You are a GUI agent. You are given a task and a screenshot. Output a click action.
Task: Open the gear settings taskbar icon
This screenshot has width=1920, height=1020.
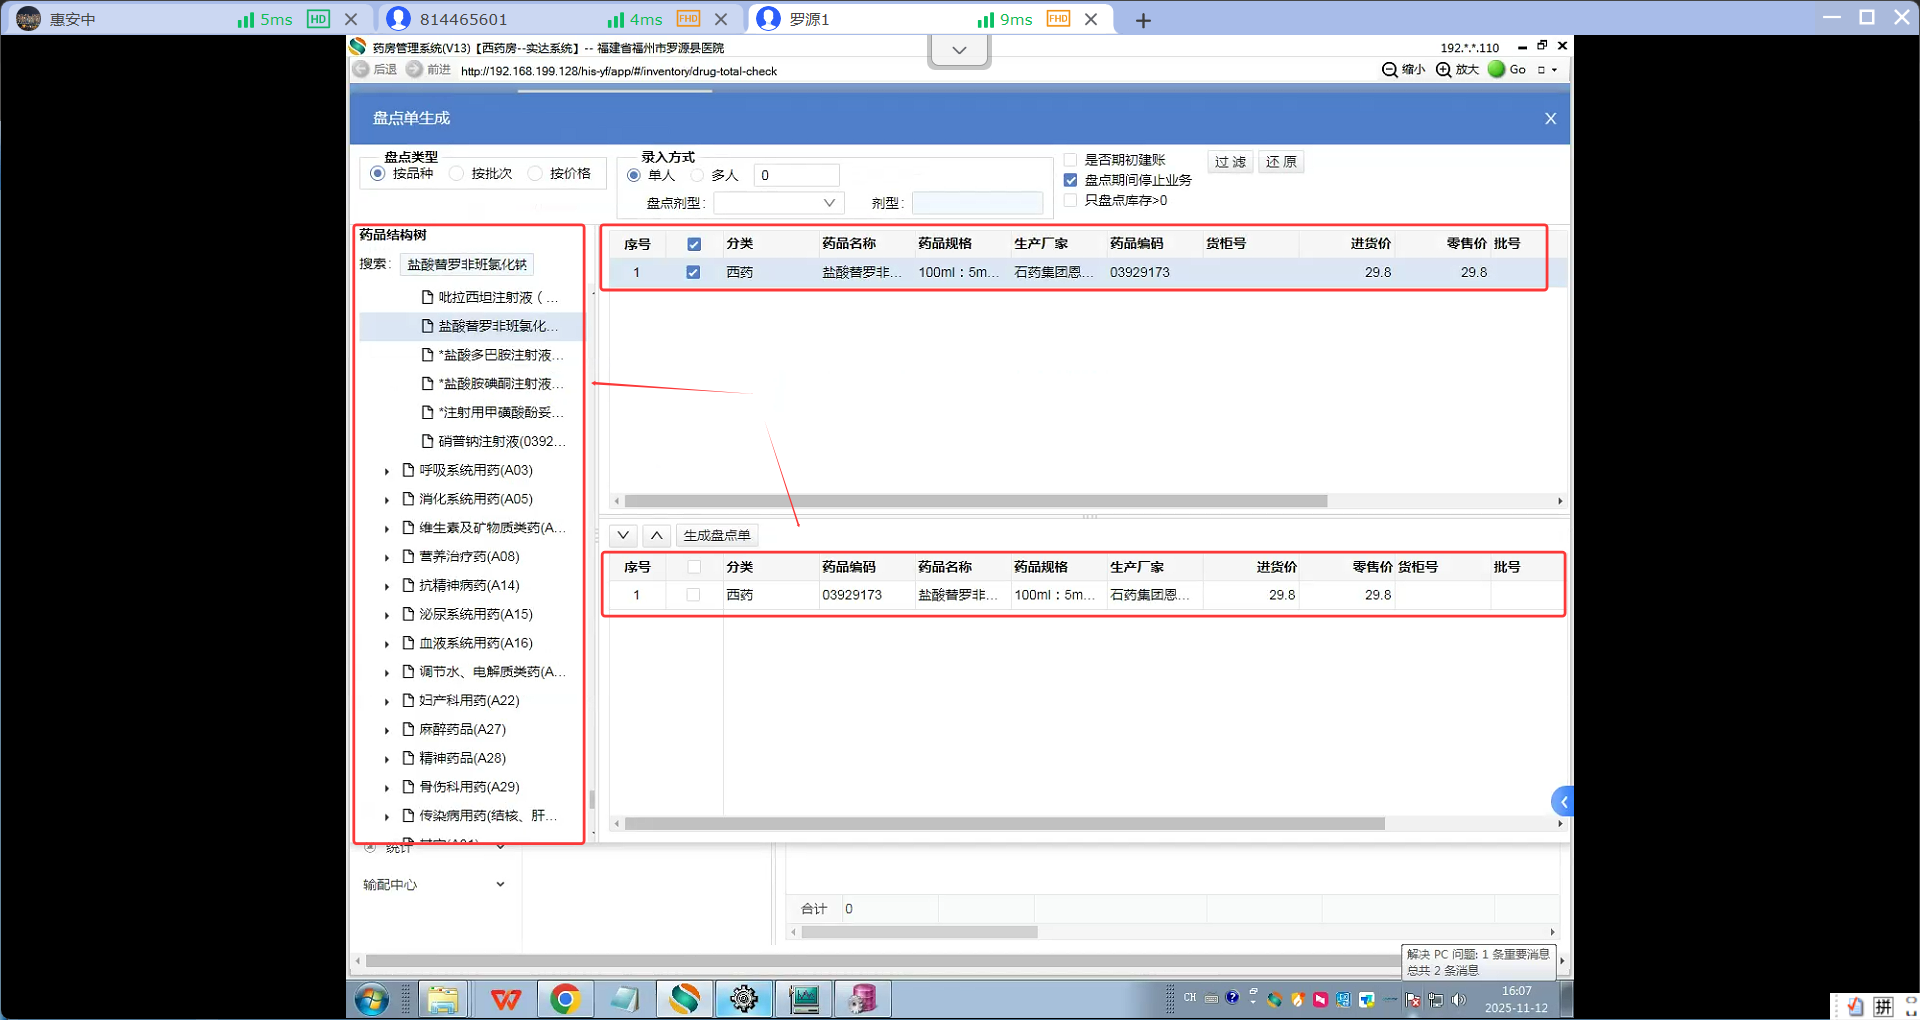click(744, 999)
